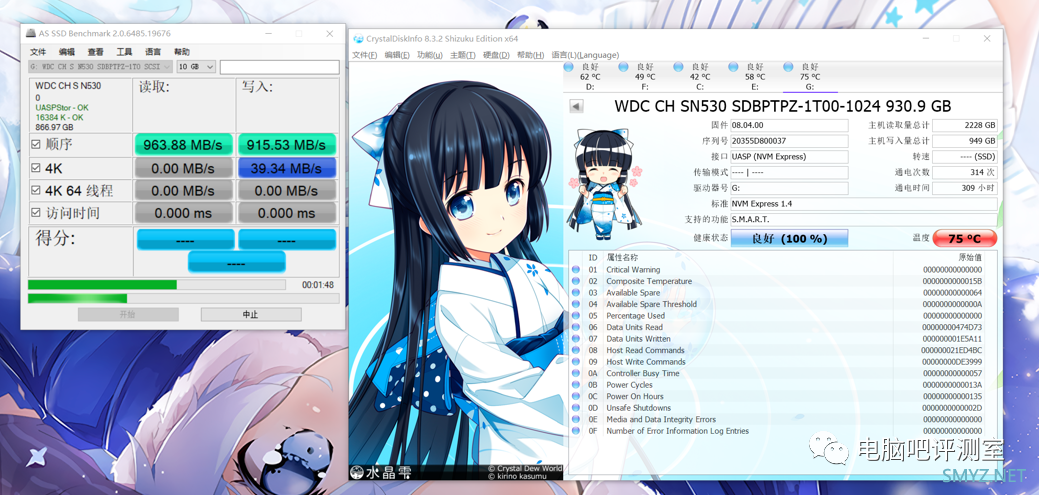The width and height of the screenshot is (1039, 495).
Task: Select drive G: status icon at 75 °C
Action: click(x=788, y=67)
